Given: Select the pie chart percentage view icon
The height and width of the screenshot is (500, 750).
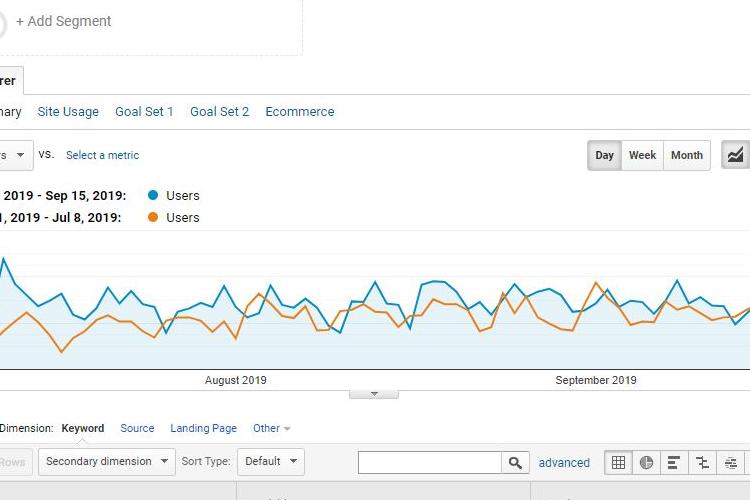Looking at the screenshot, I should click(x=647, y=462).
